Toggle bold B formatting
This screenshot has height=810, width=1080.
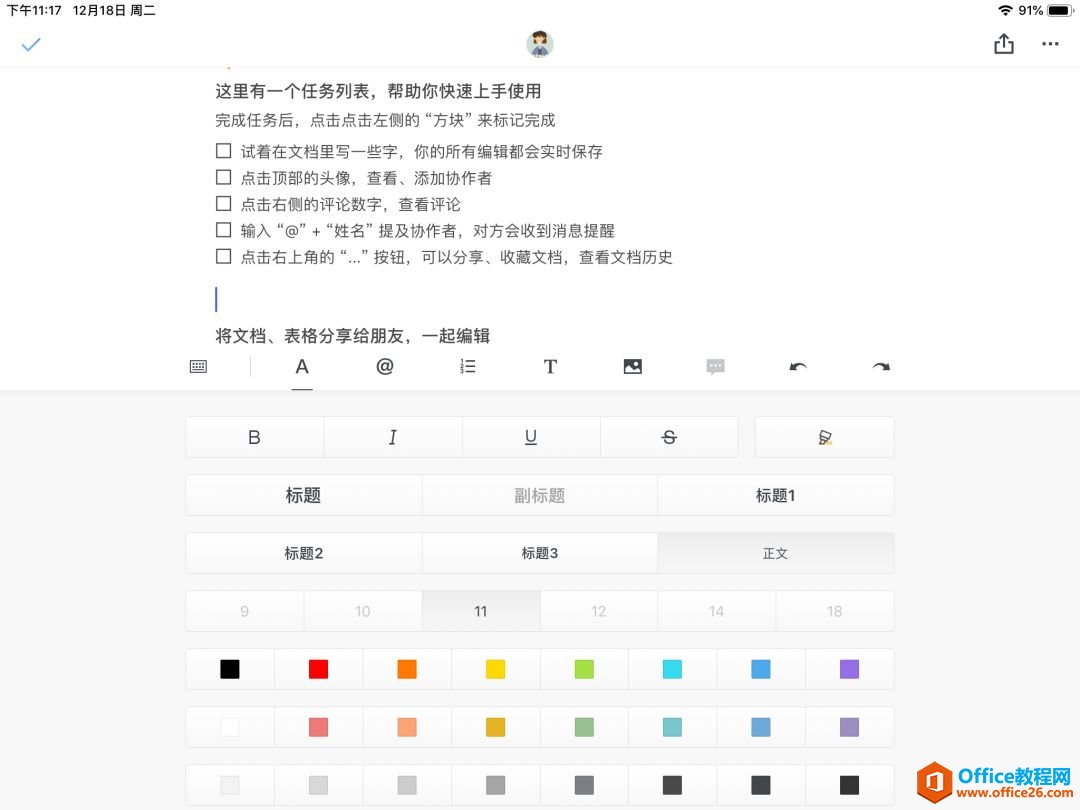point(254,437)
